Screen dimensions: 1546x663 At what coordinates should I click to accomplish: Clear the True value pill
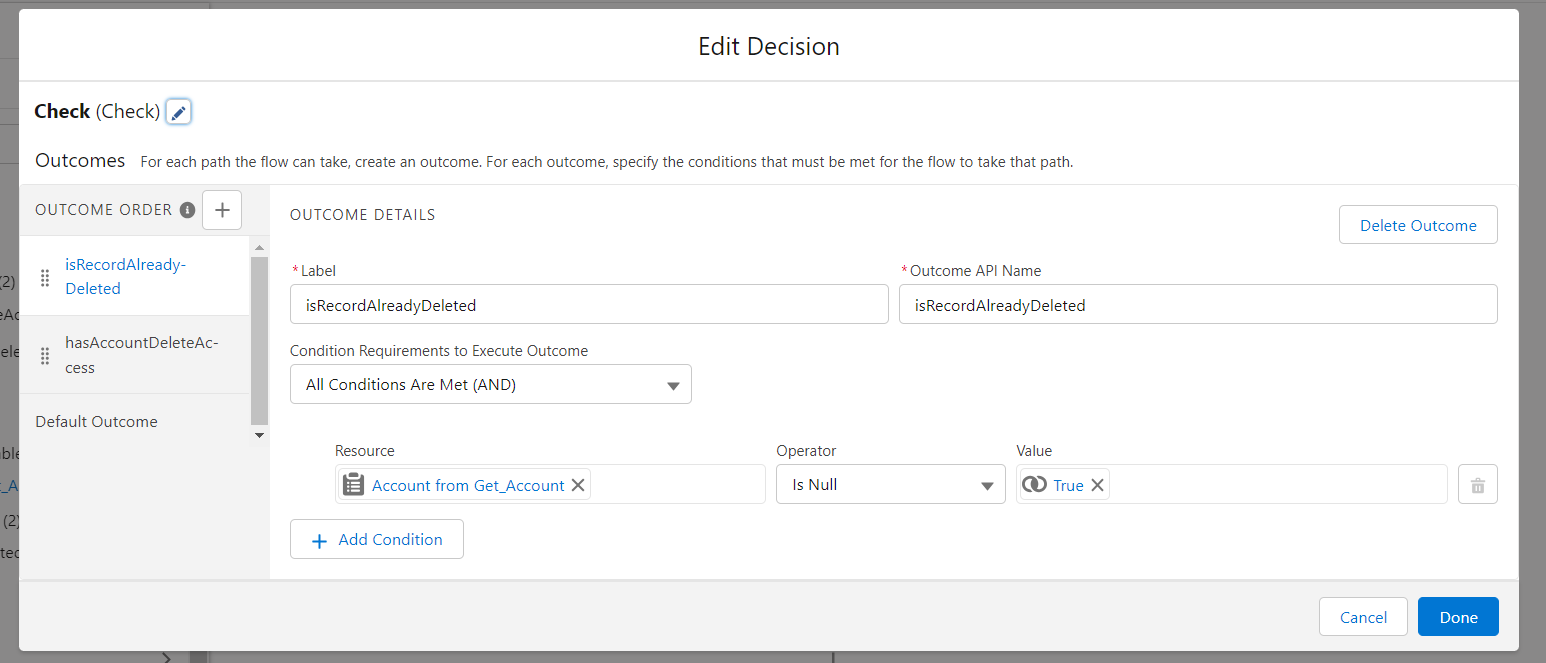point(1097,485)
